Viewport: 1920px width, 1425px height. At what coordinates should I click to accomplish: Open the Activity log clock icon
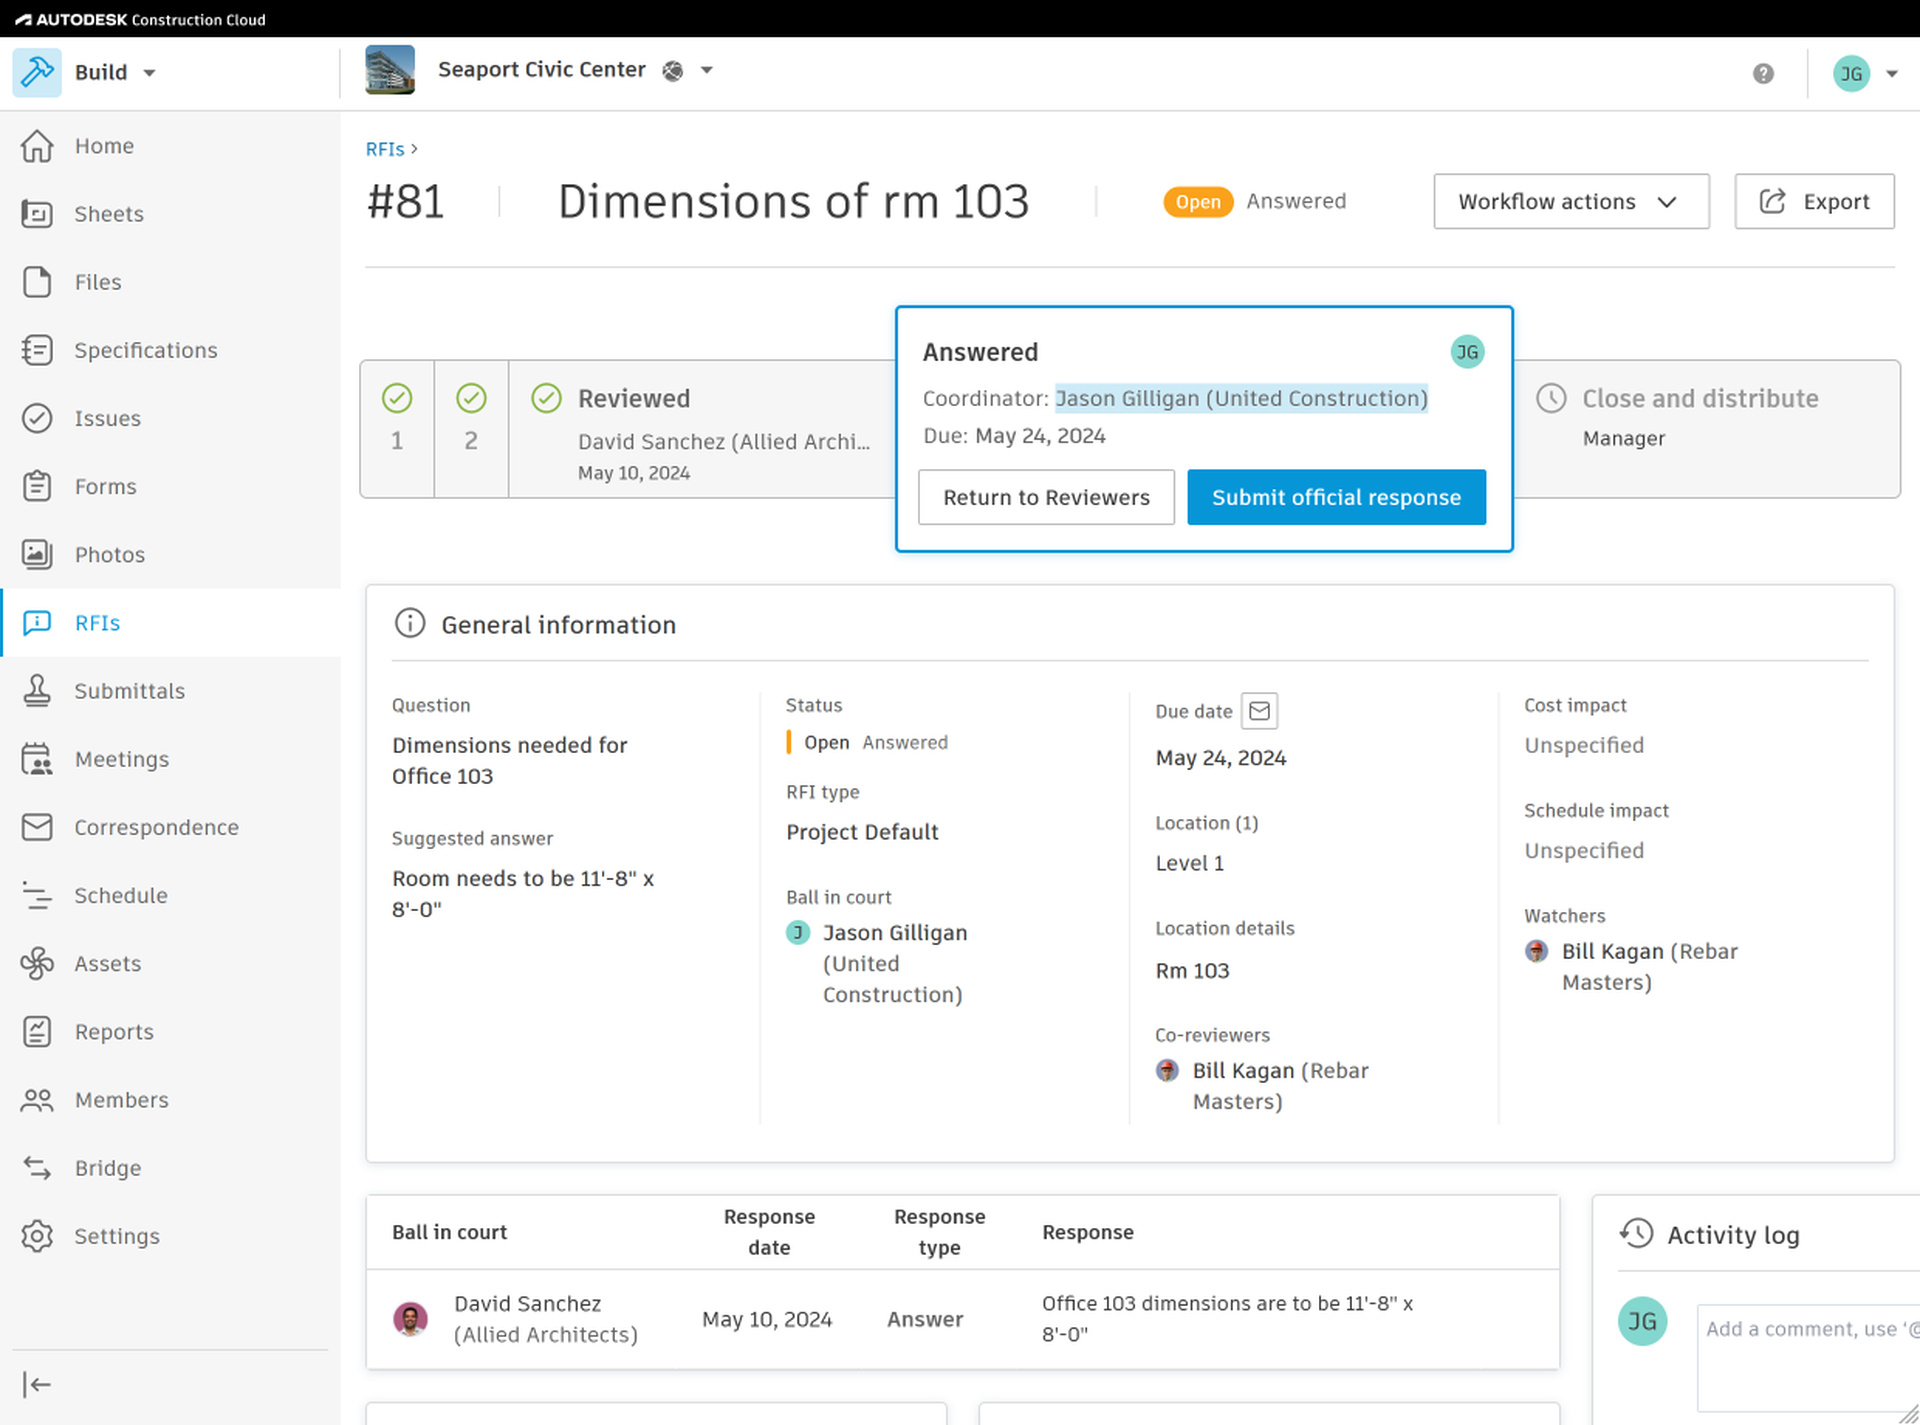pyautogui.click(x=1636, y=1234)
